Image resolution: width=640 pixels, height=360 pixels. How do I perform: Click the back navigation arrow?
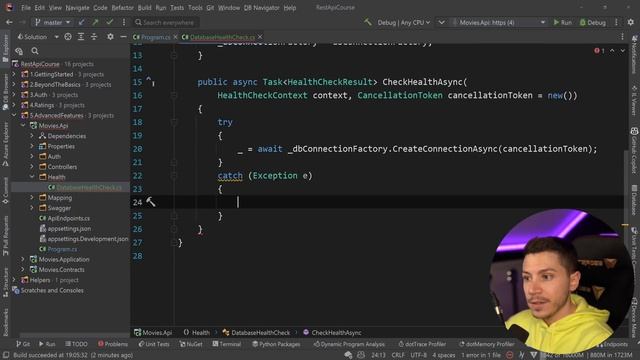pyautogui.click(x=9, y=22)
